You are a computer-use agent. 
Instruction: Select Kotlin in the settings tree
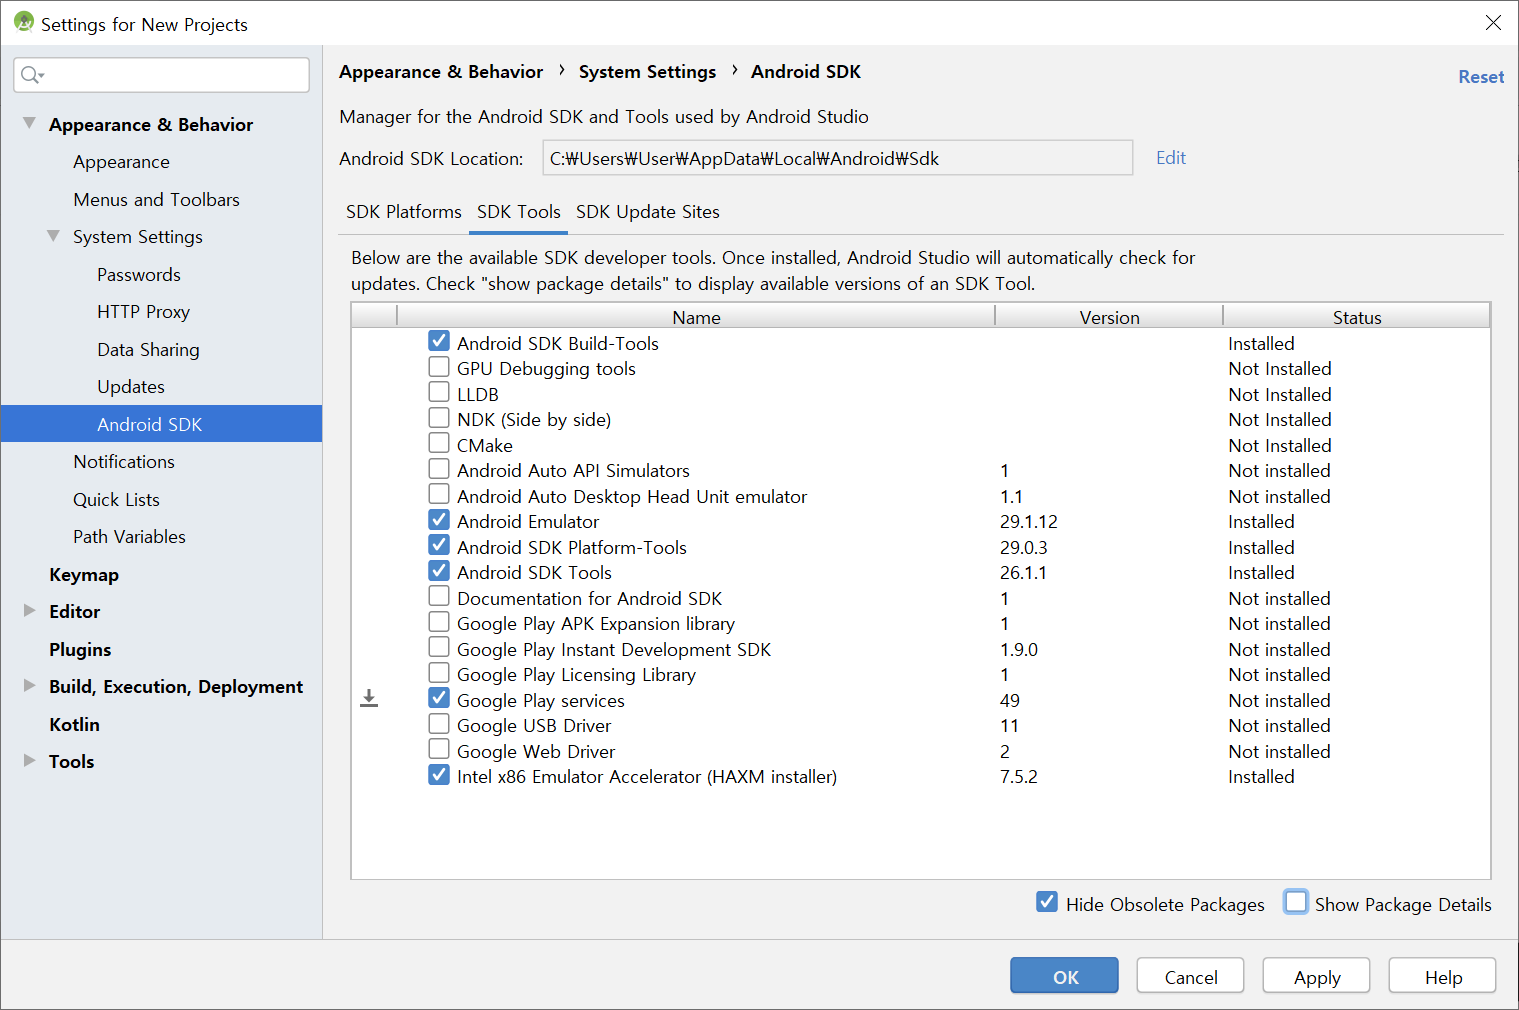coord(74,725)
